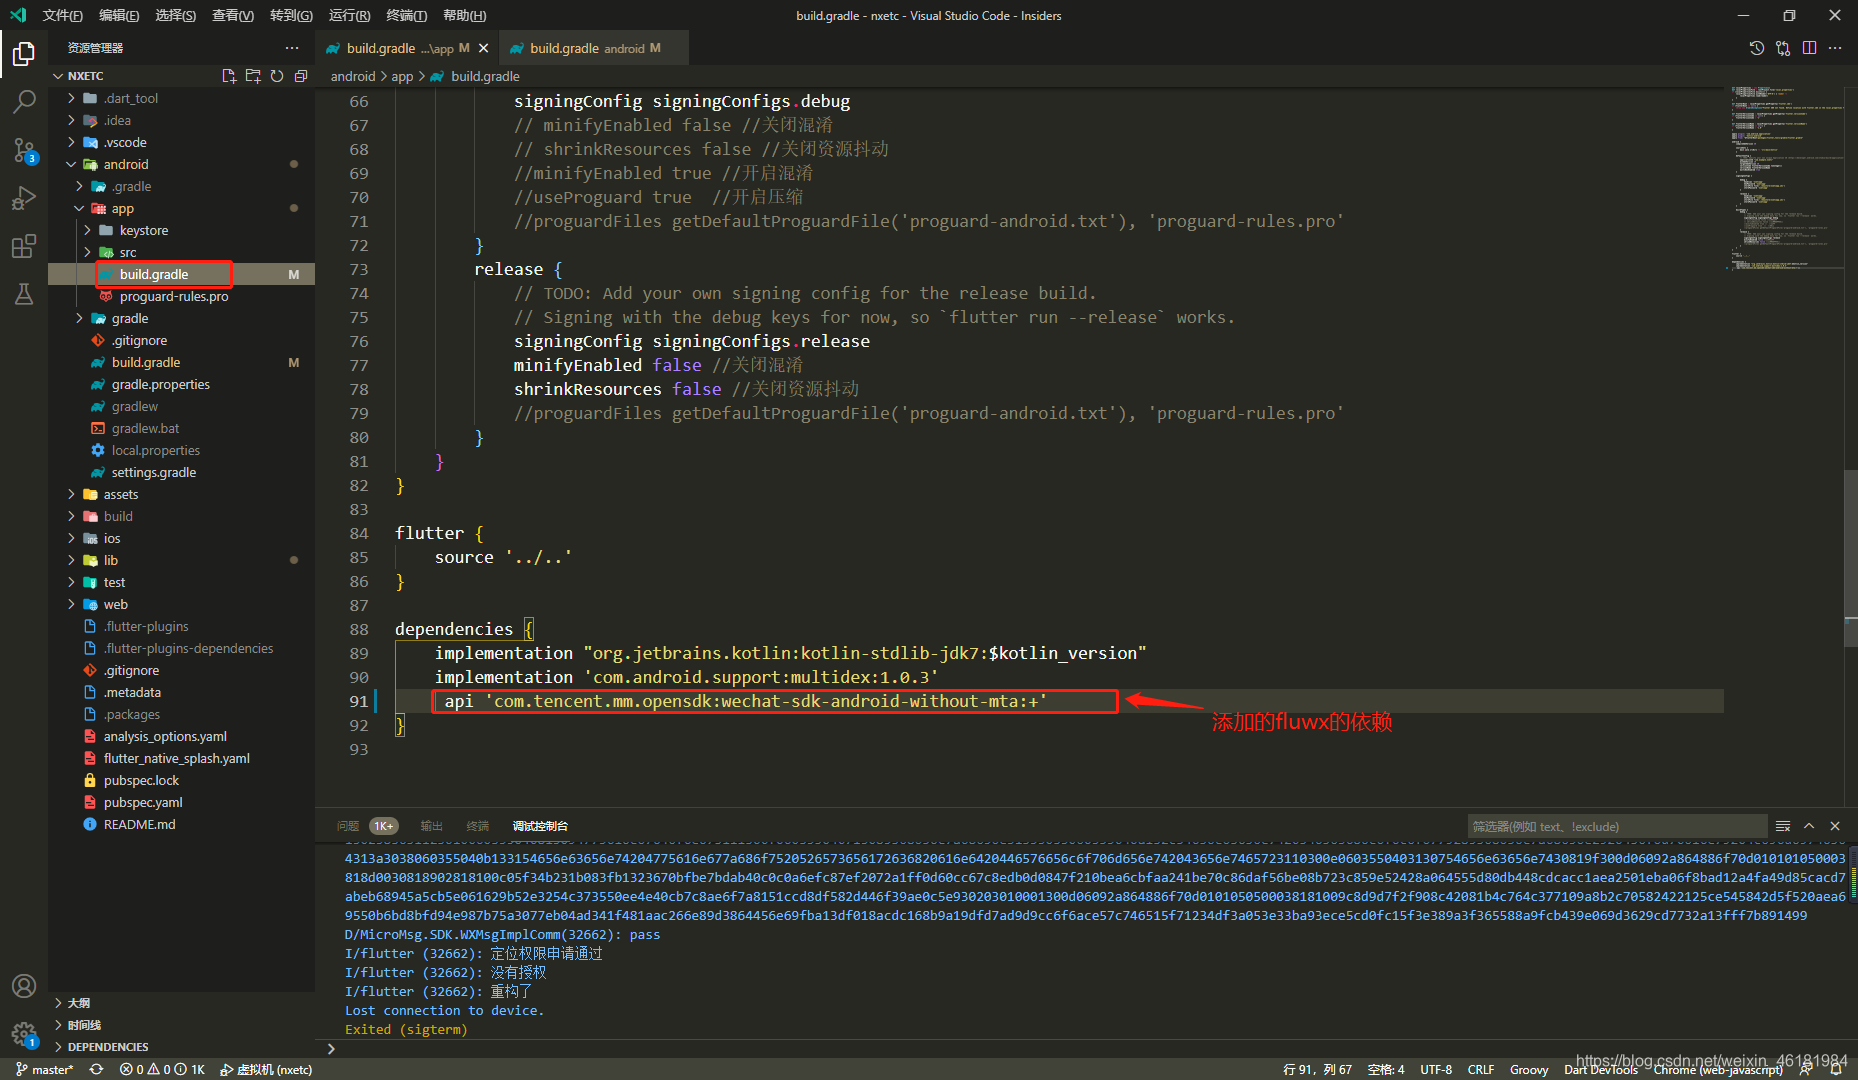This screenshot has width=1858, height=1080.
Task: Collapse all folders in explorer
Action: 301,76
